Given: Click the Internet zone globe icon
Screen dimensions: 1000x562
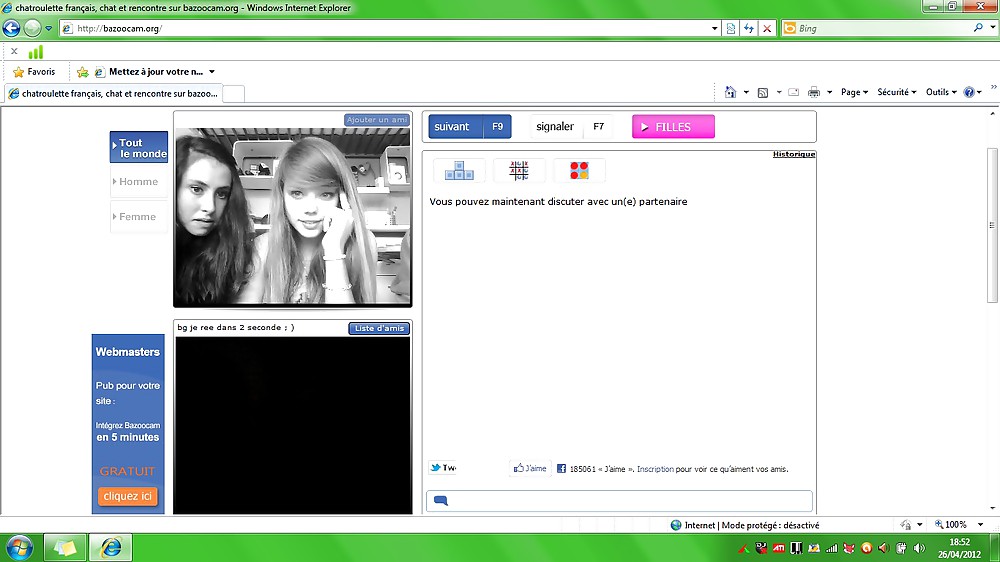Looking at the screenshot, I should point(676,525).
